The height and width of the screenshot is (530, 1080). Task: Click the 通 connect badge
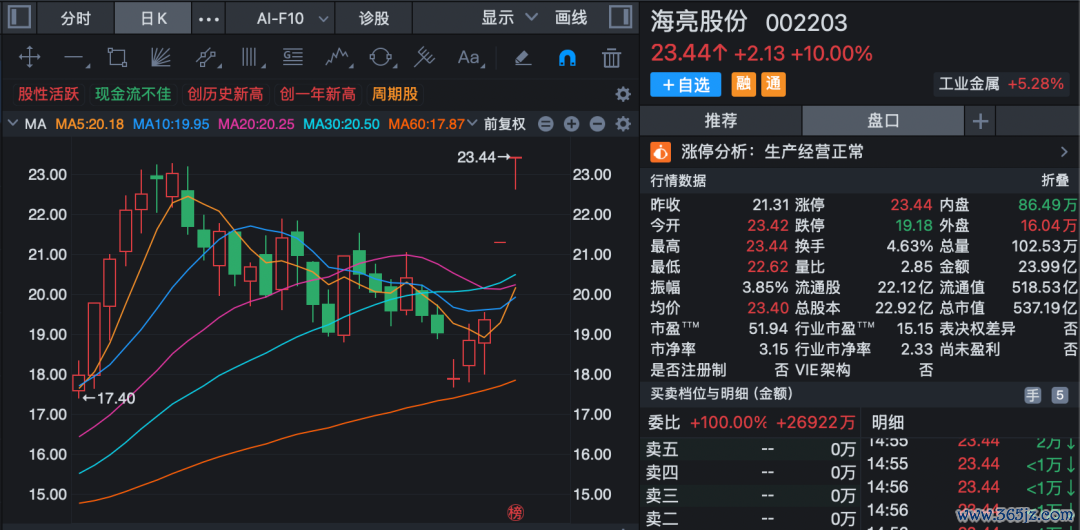773,84
